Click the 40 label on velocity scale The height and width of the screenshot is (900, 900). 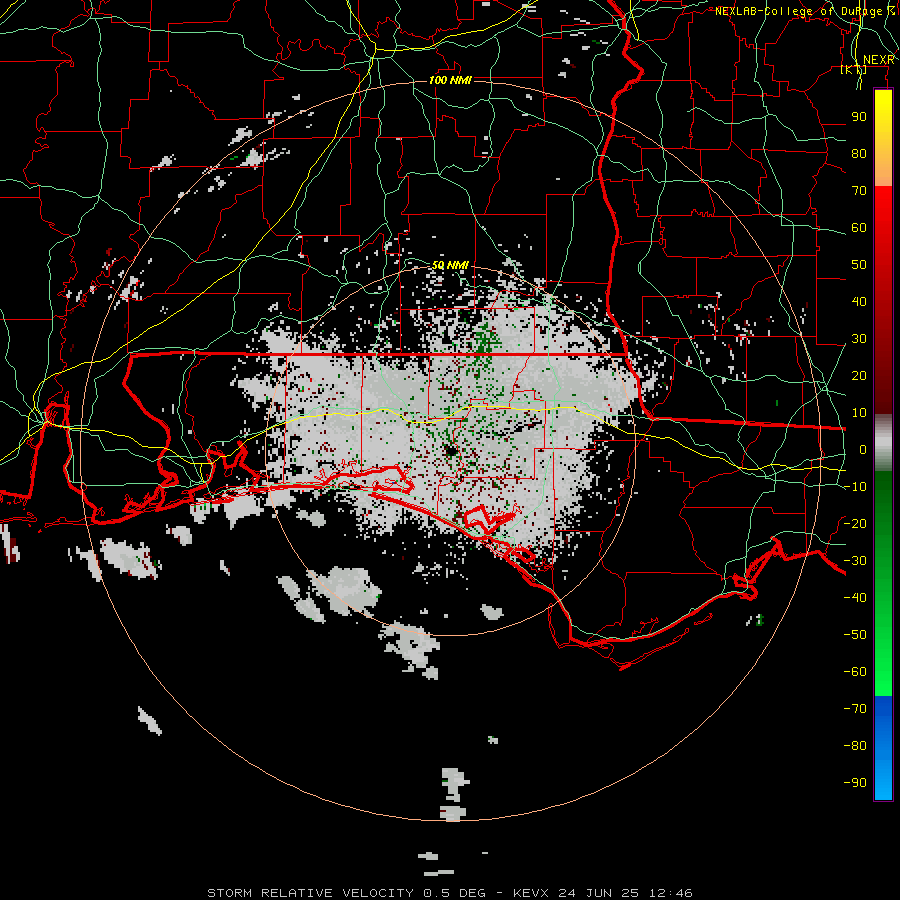tap(859, 302)
